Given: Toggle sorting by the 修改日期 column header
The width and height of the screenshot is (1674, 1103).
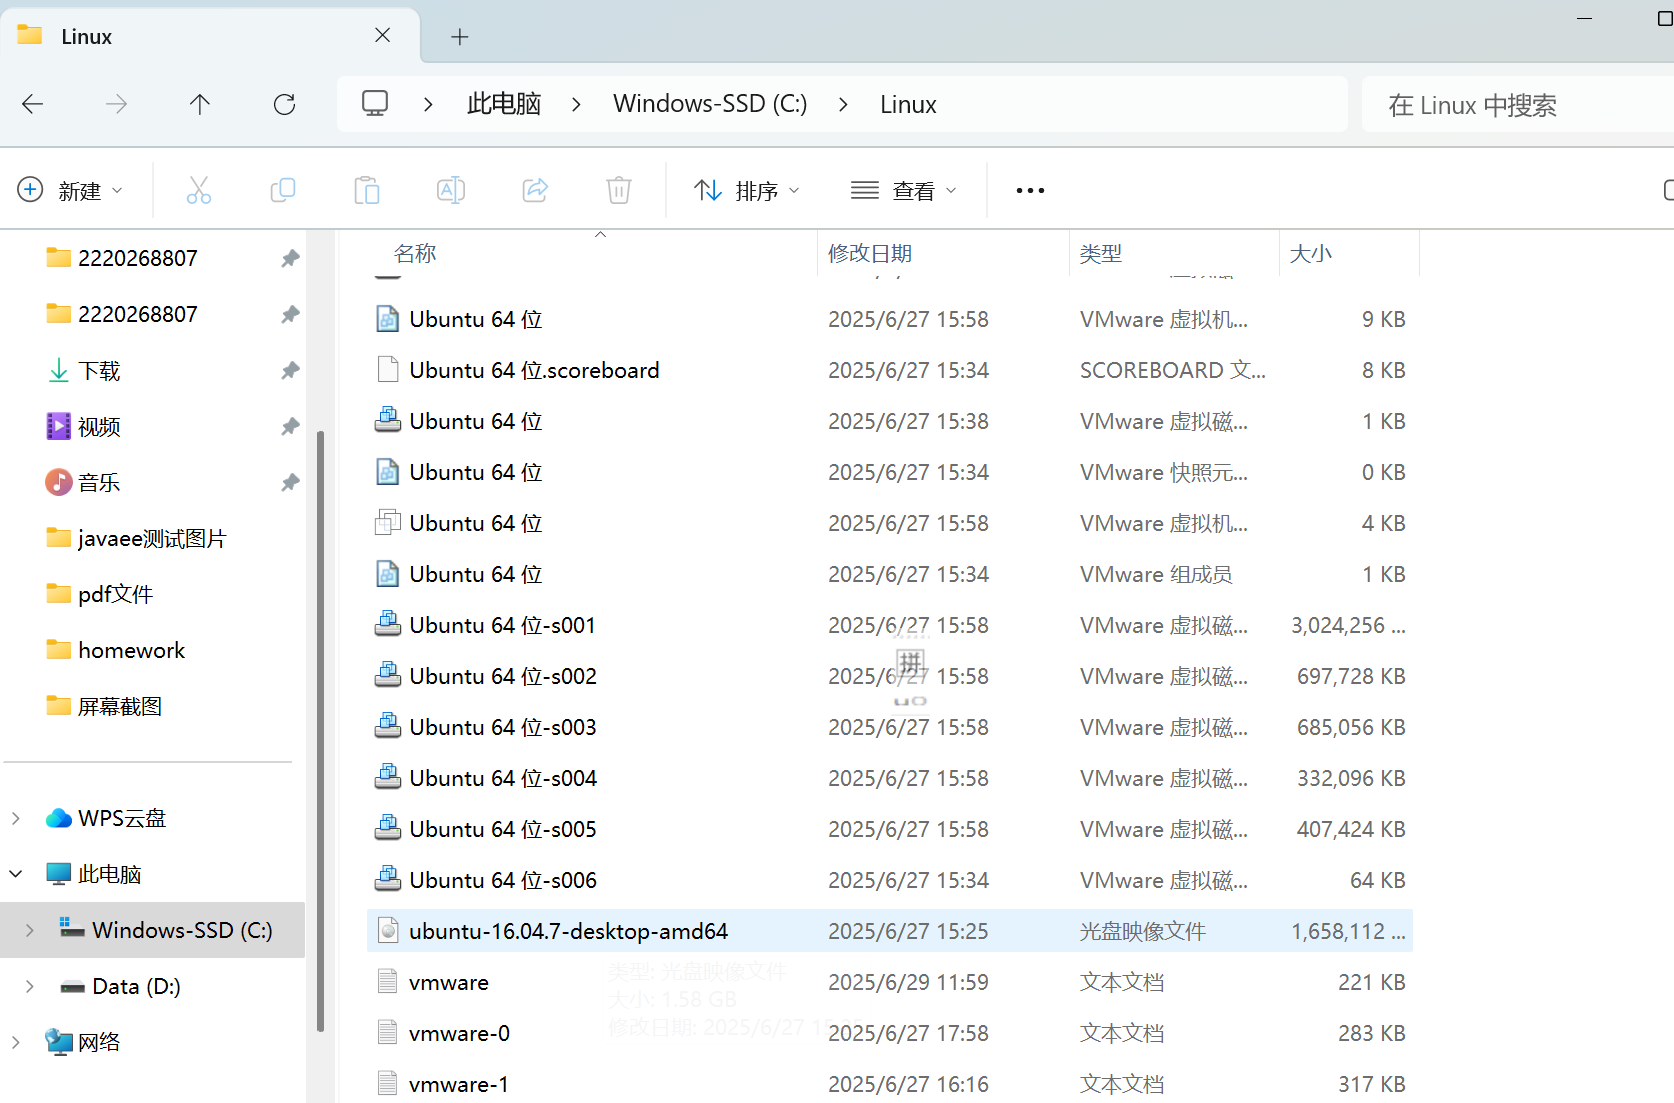Looking at the screenshot, I should [x=869, y=253].
